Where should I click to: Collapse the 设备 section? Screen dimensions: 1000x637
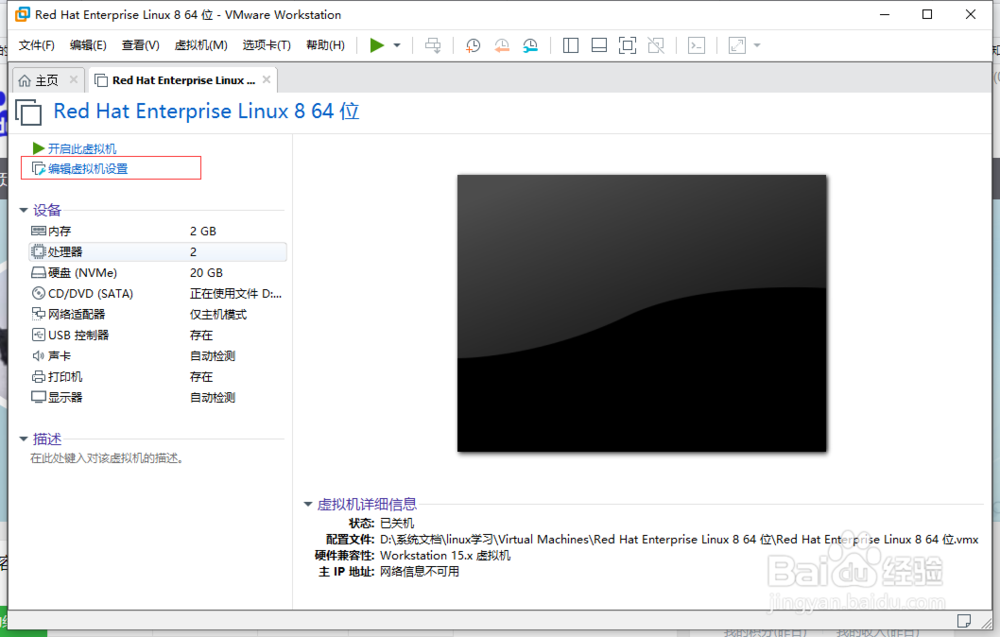click(24, 210)
